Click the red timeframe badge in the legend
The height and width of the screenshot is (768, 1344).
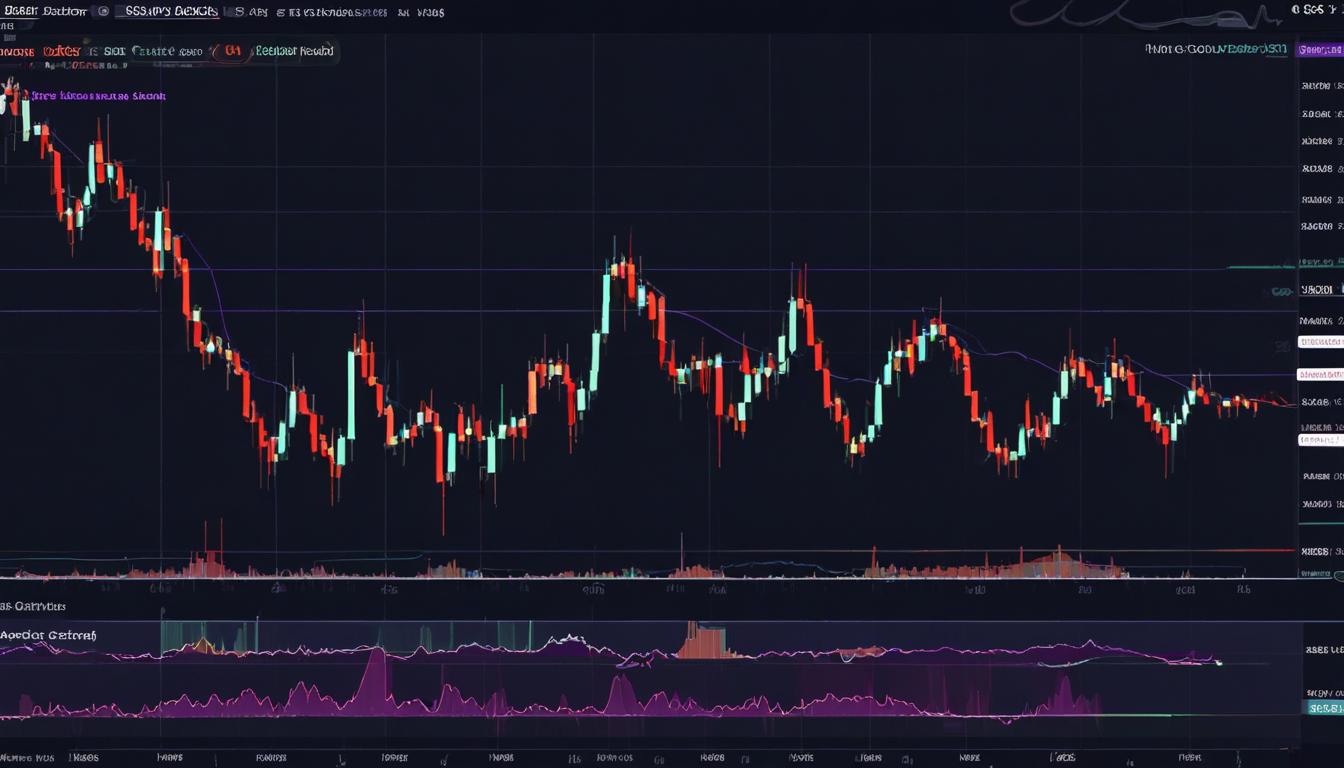point(232,50)
